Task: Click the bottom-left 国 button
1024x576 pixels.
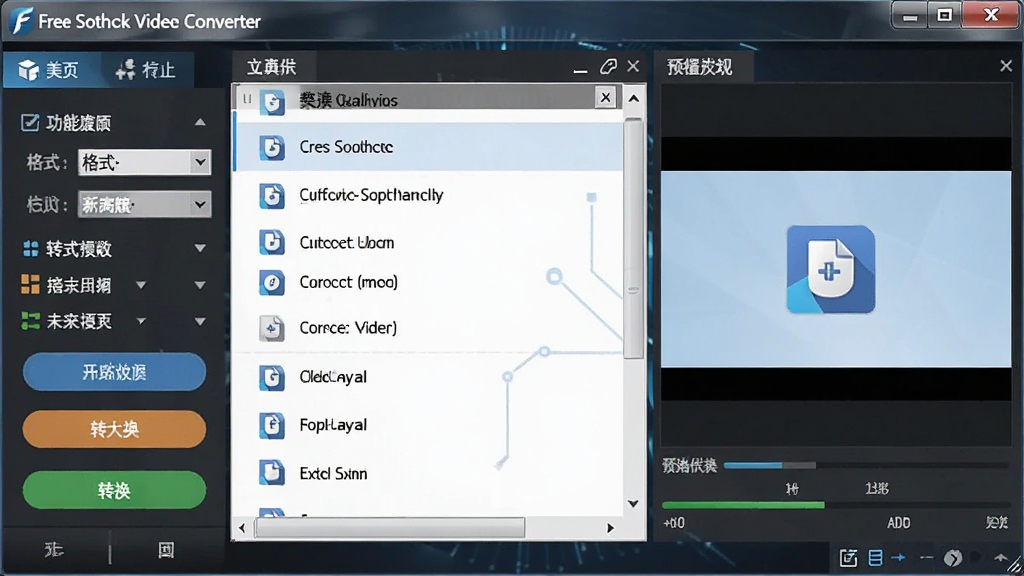Action: click(166, 550)
